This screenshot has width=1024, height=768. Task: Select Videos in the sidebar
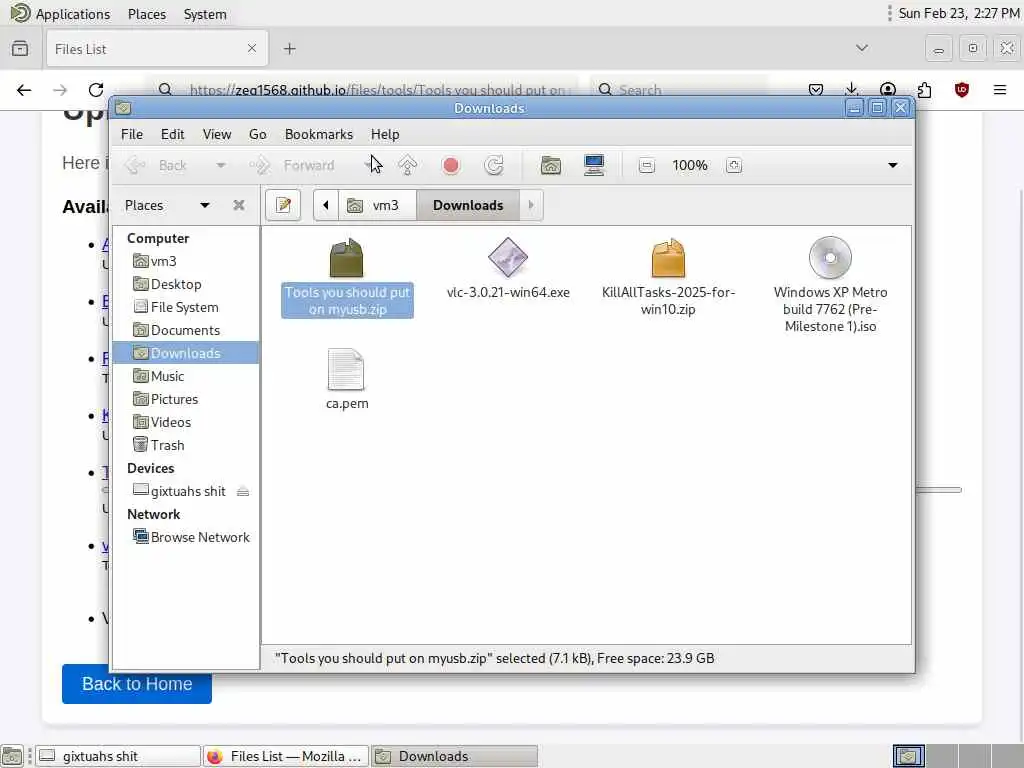185,423
